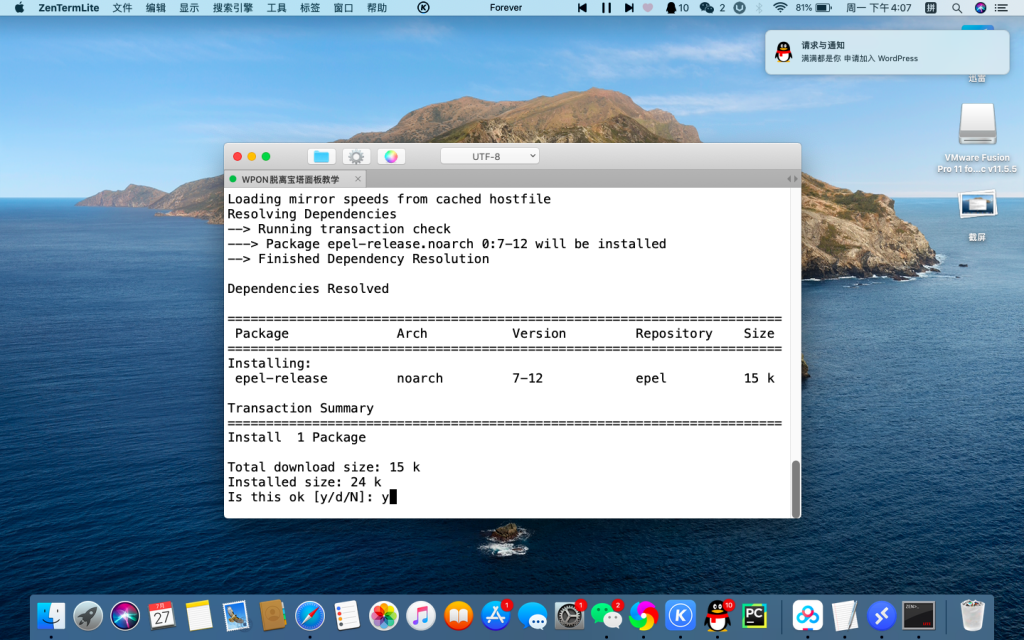Viewport: 1024px width, 640px height.
Task: Click the Kugou K icon in menu bar
Action: click(x=423, y=8)
